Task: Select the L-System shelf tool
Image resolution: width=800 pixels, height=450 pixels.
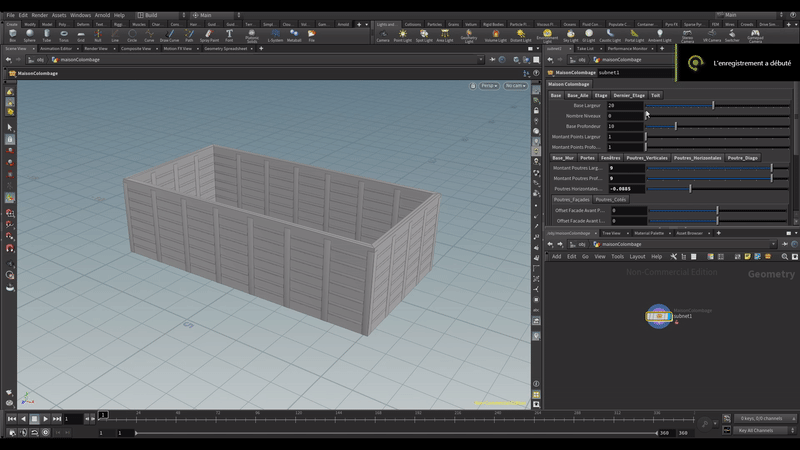Action: [275, 35]
